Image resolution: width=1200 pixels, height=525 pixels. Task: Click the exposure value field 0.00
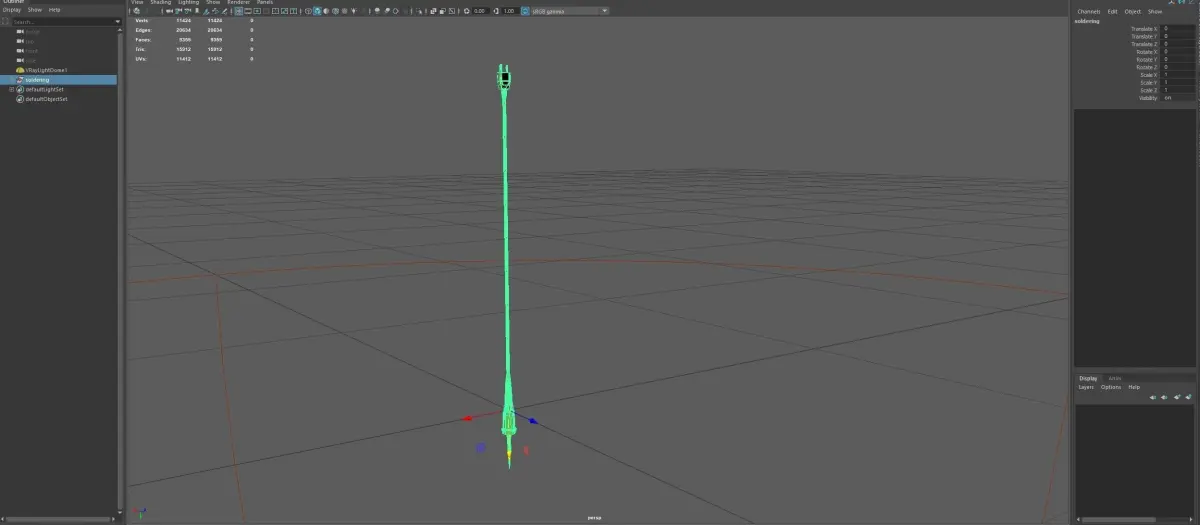tap(479, 11)
